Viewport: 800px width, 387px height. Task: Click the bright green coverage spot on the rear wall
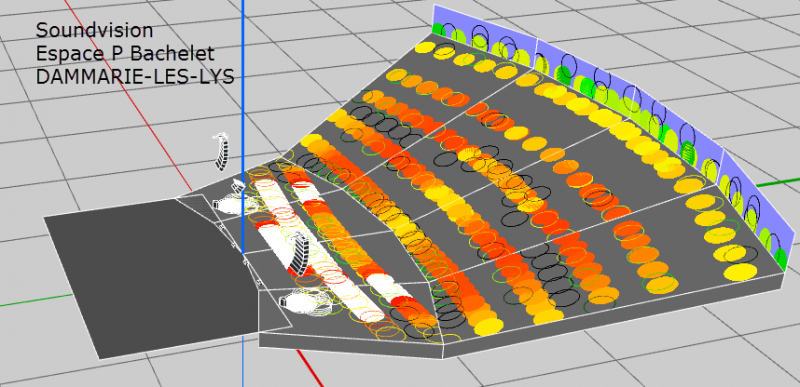point(562,74)
